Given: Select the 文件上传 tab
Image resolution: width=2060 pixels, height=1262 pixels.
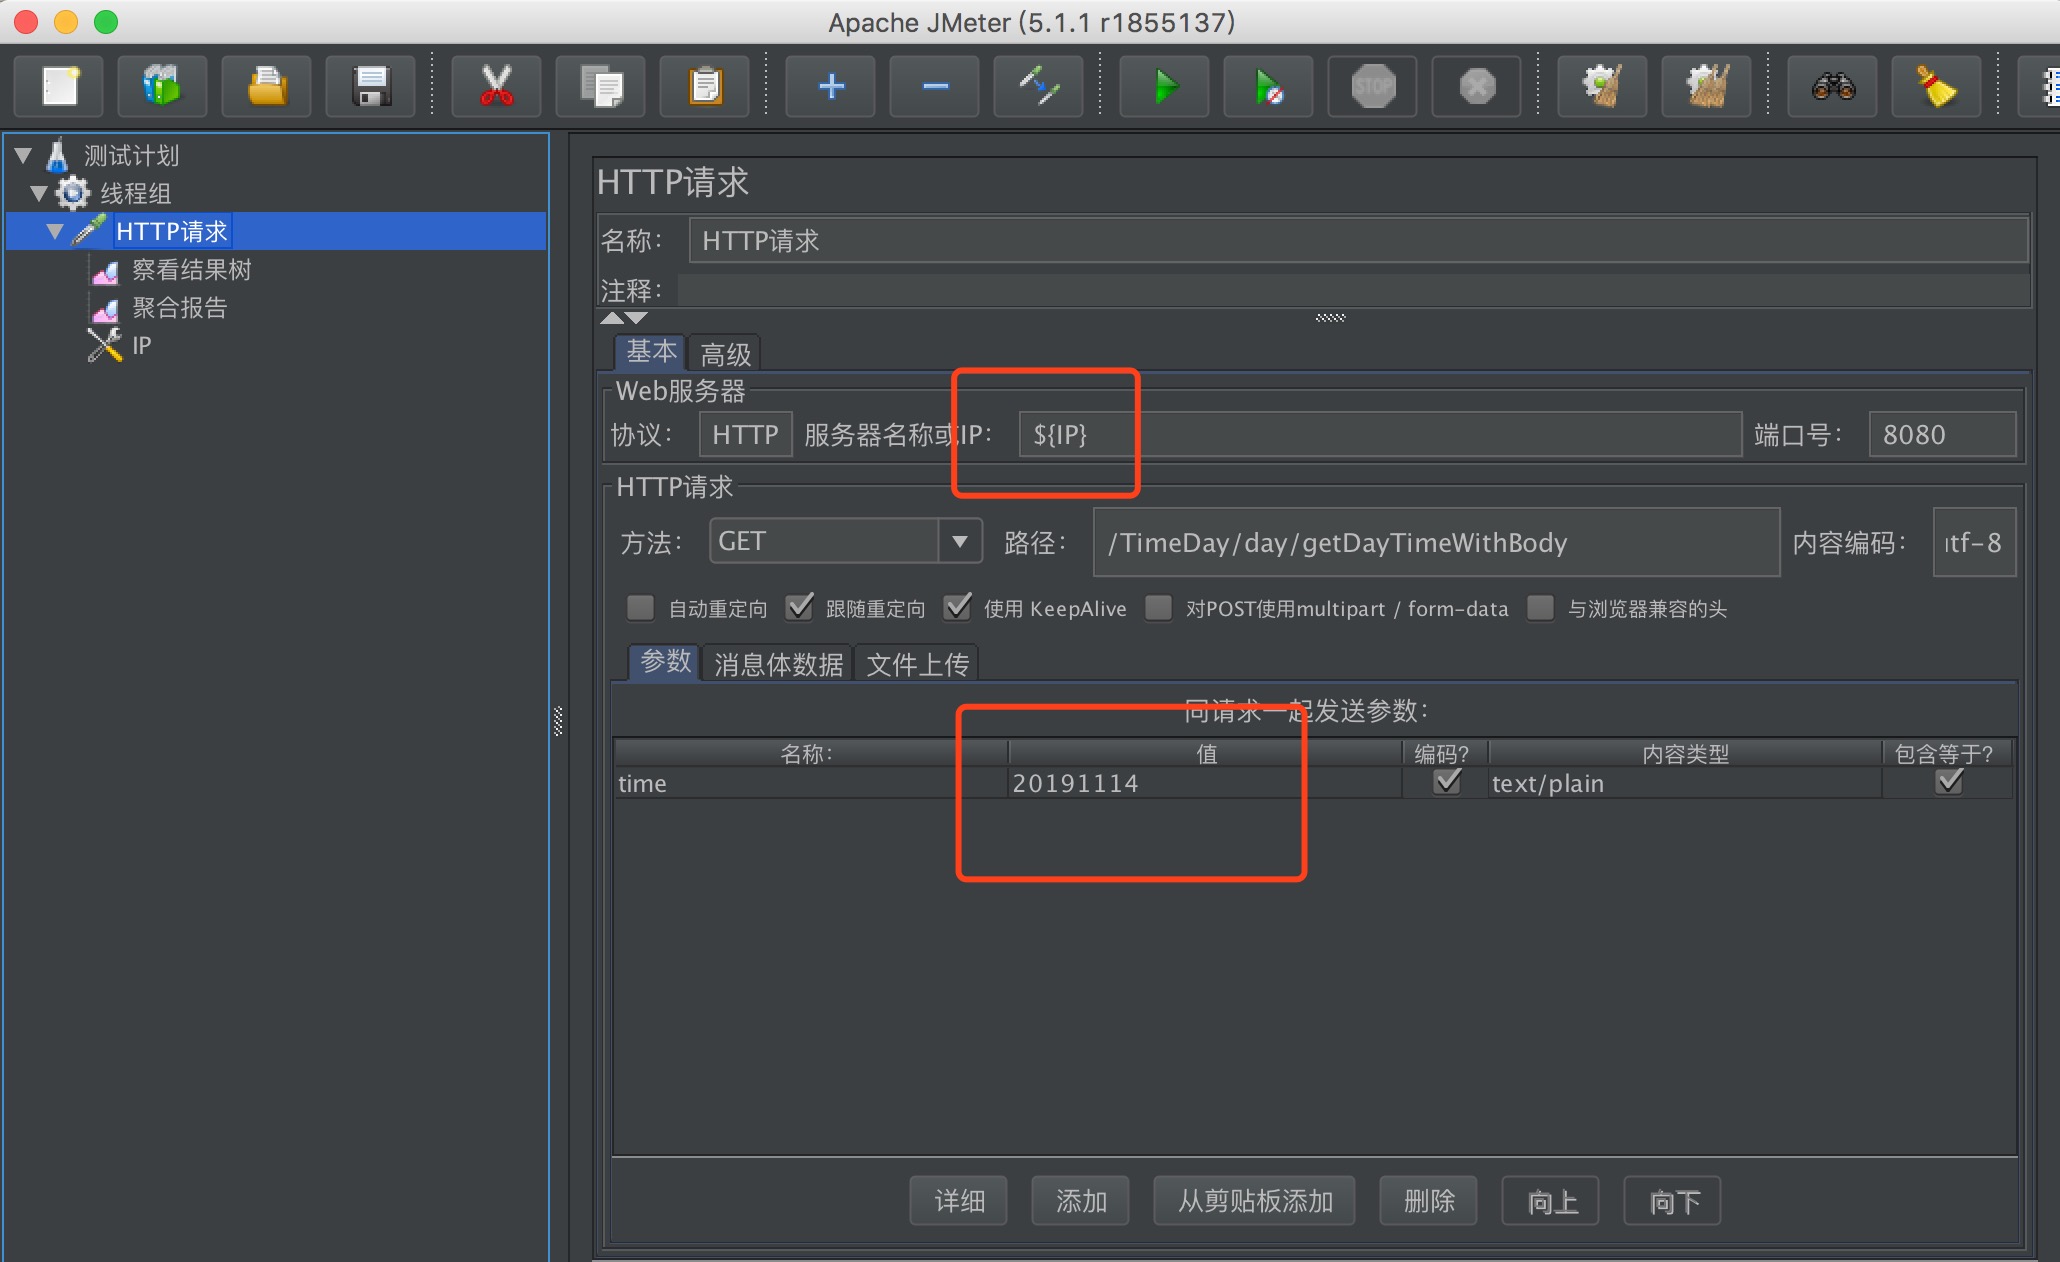Looking at the screenshot, I should pyautogui.click(x=917, y=664).
